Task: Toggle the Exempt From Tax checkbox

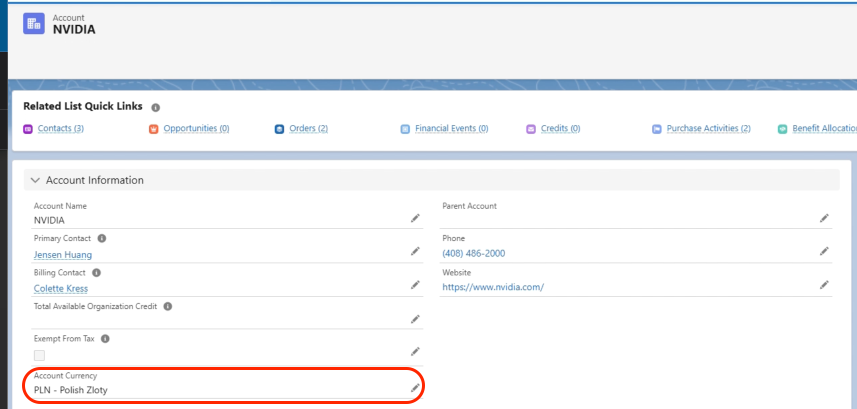Action: pos(39,355)
